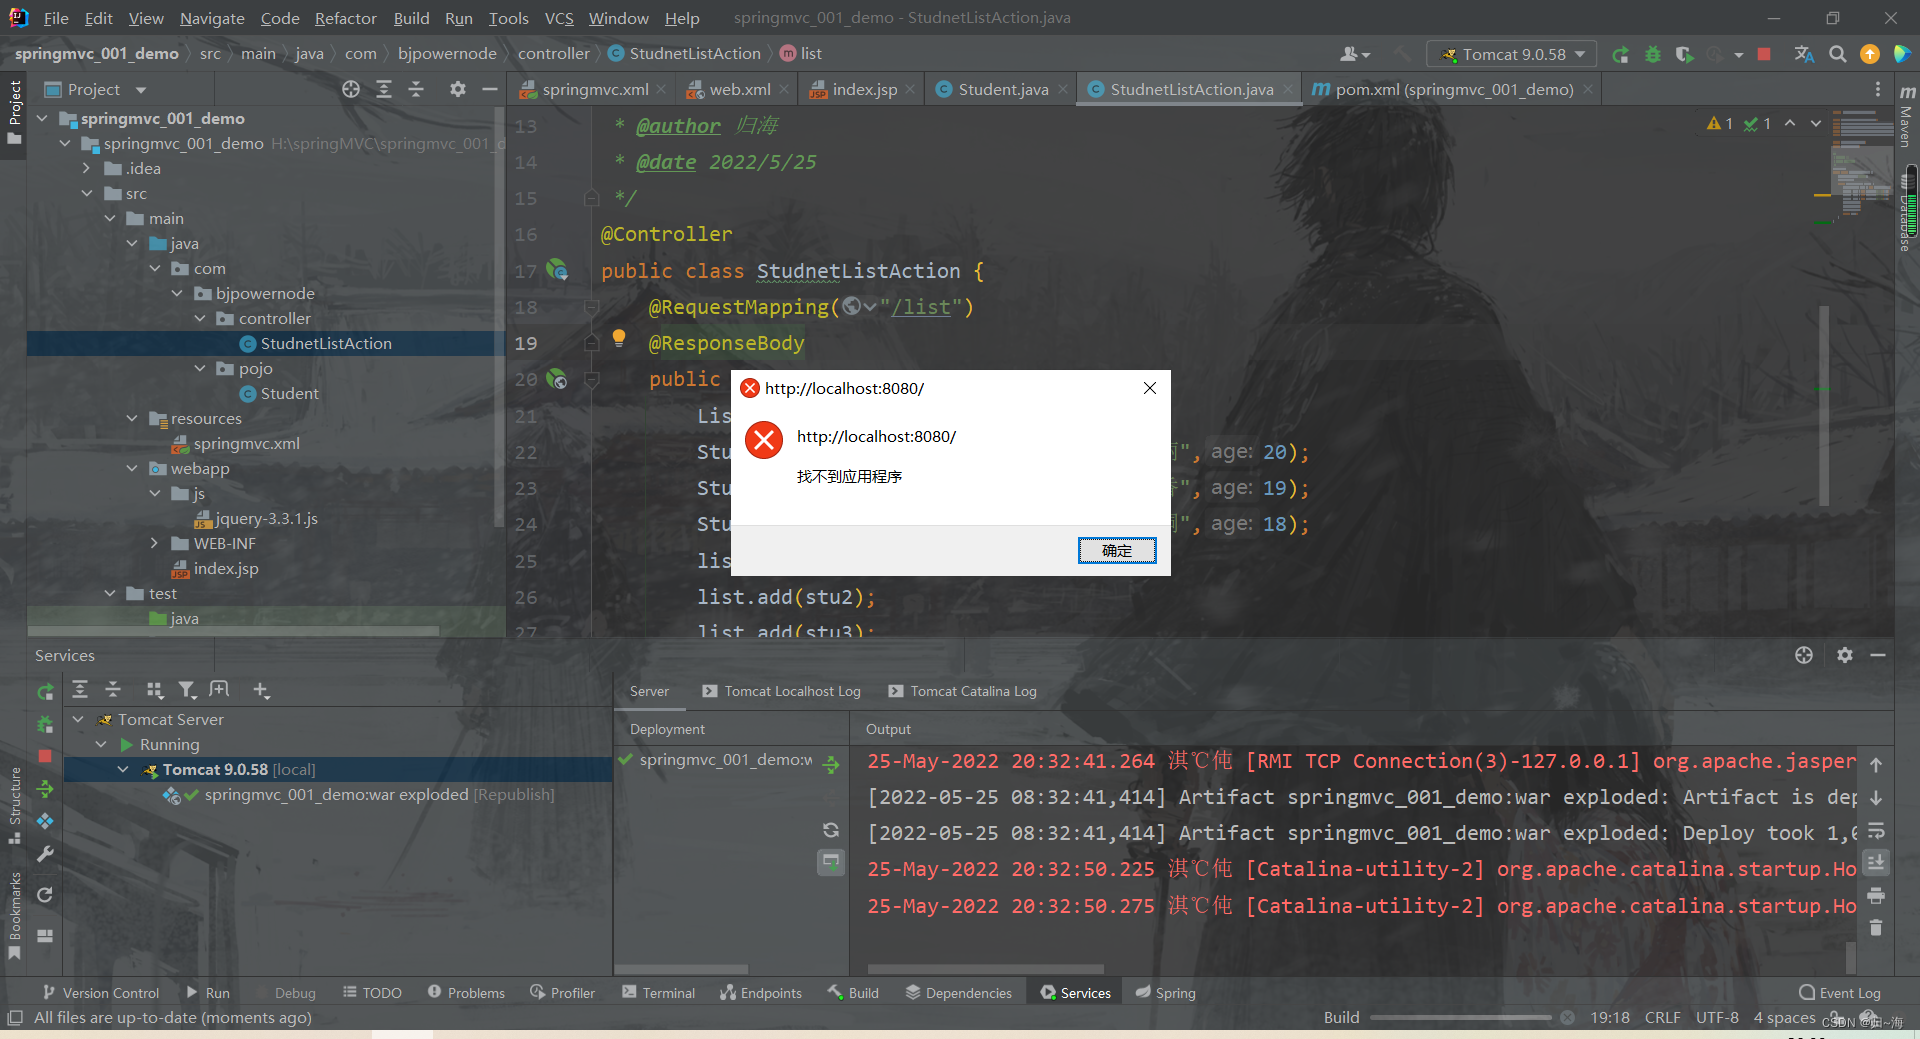Viewport: 1920px width, 1039px height.
Task: Click the user account icon in toolbar
Action: (1355, 54)
